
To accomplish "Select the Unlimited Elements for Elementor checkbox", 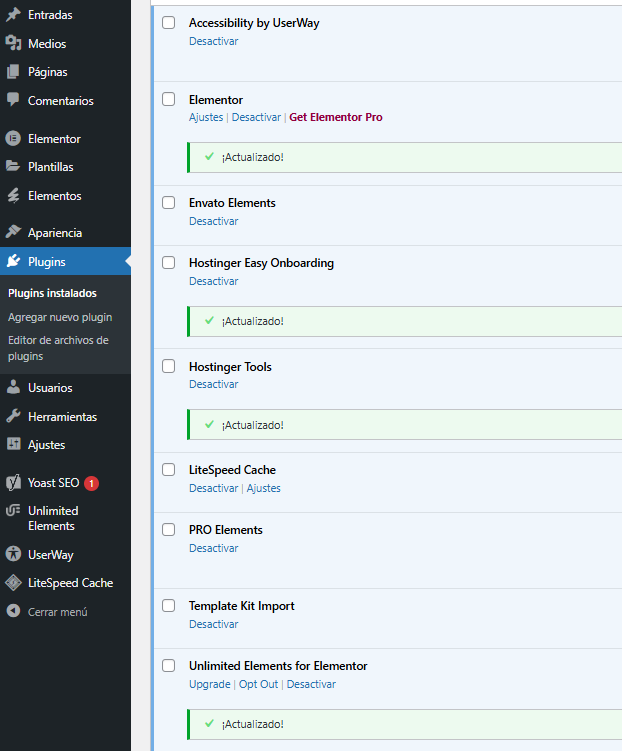I will click(x=169, y=666).
